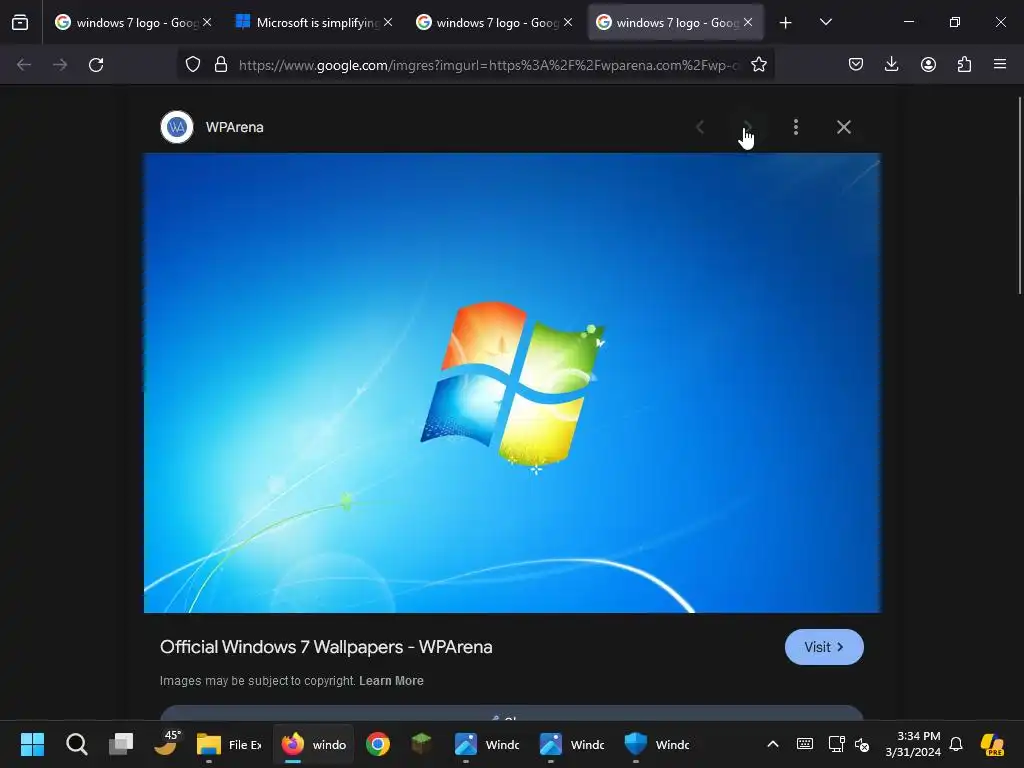The height and width of the screenshot is (768, 1024).
Task: Open Firefox View tab list icon
Action: [x=20, y=22]
